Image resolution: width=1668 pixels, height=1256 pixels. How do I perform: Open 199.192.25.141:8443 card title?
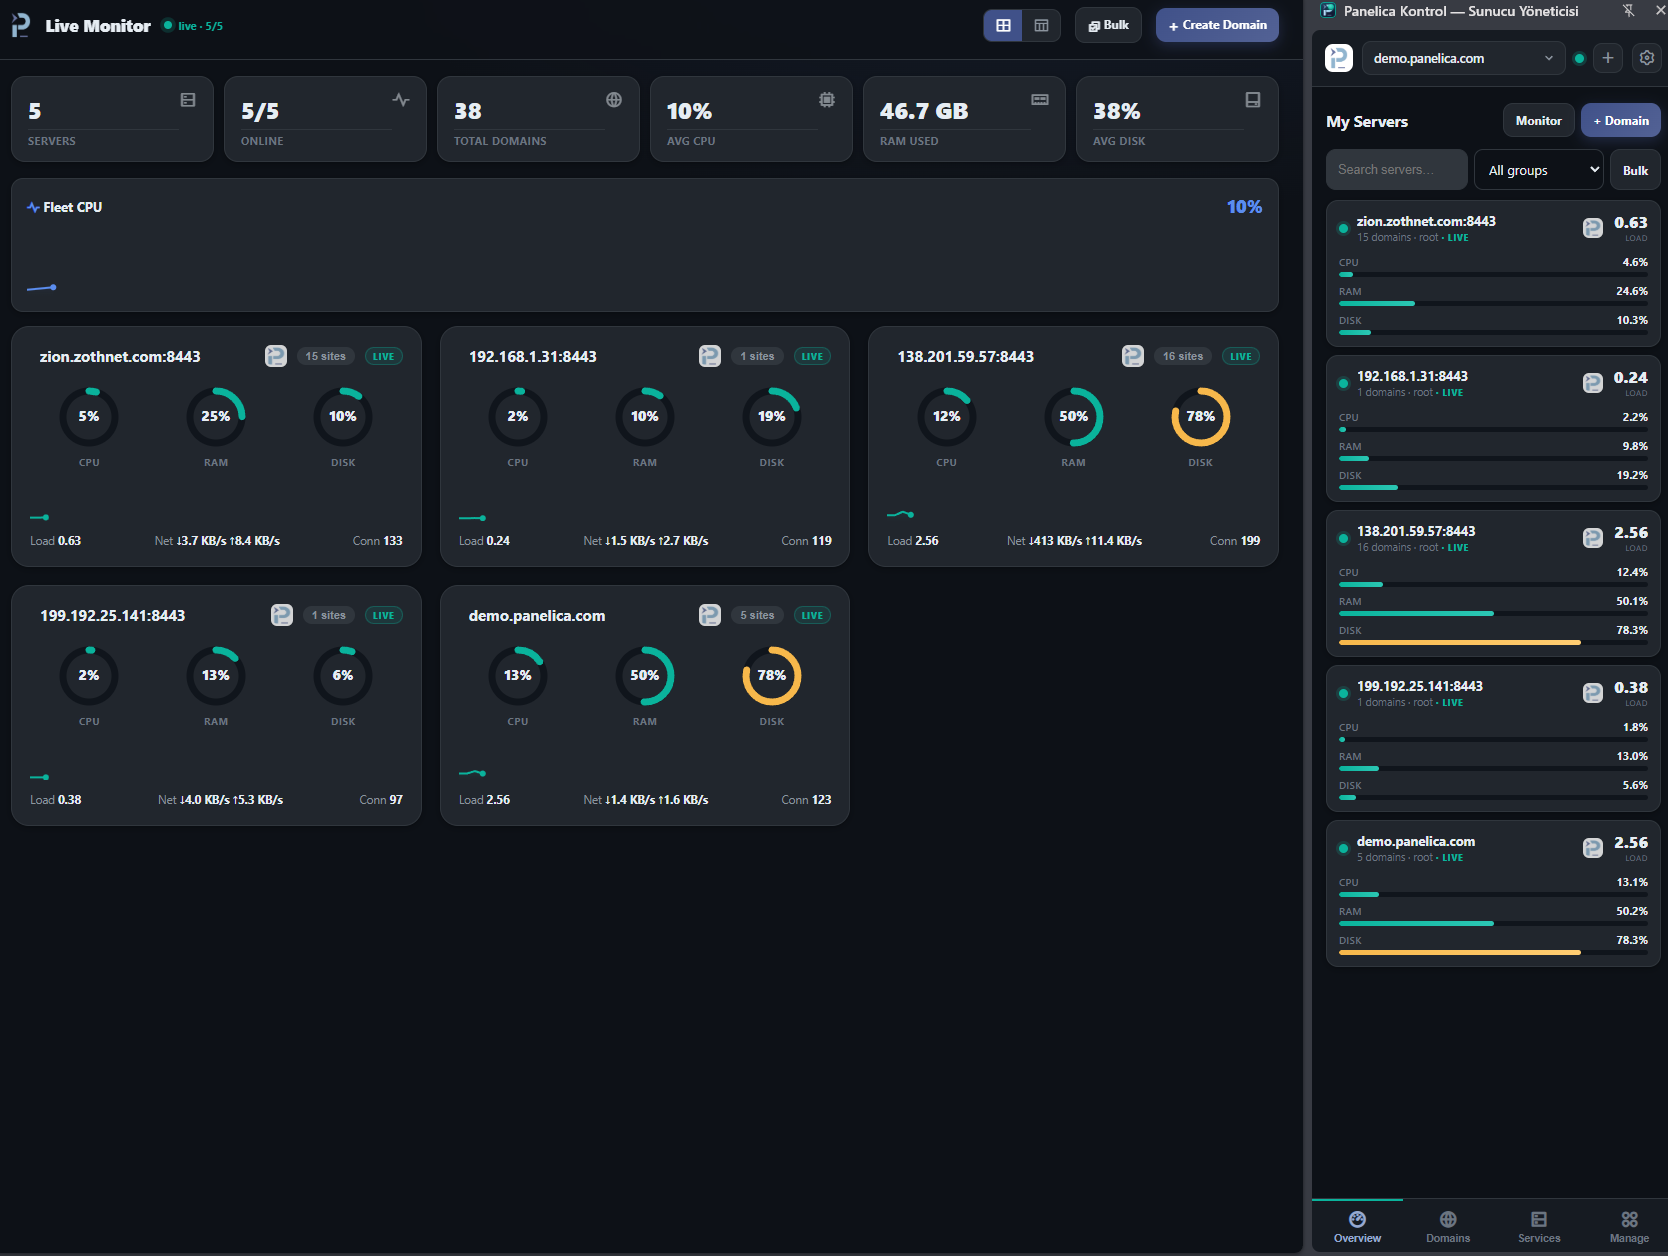(x=113, y=616)
